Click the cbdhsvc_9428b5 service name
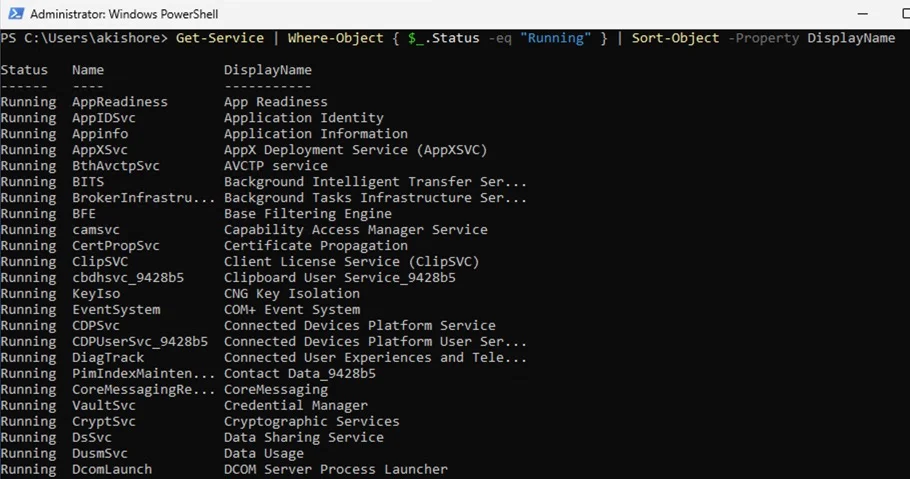This screenshot has width=910, height=479. click(x=128, y=278)
